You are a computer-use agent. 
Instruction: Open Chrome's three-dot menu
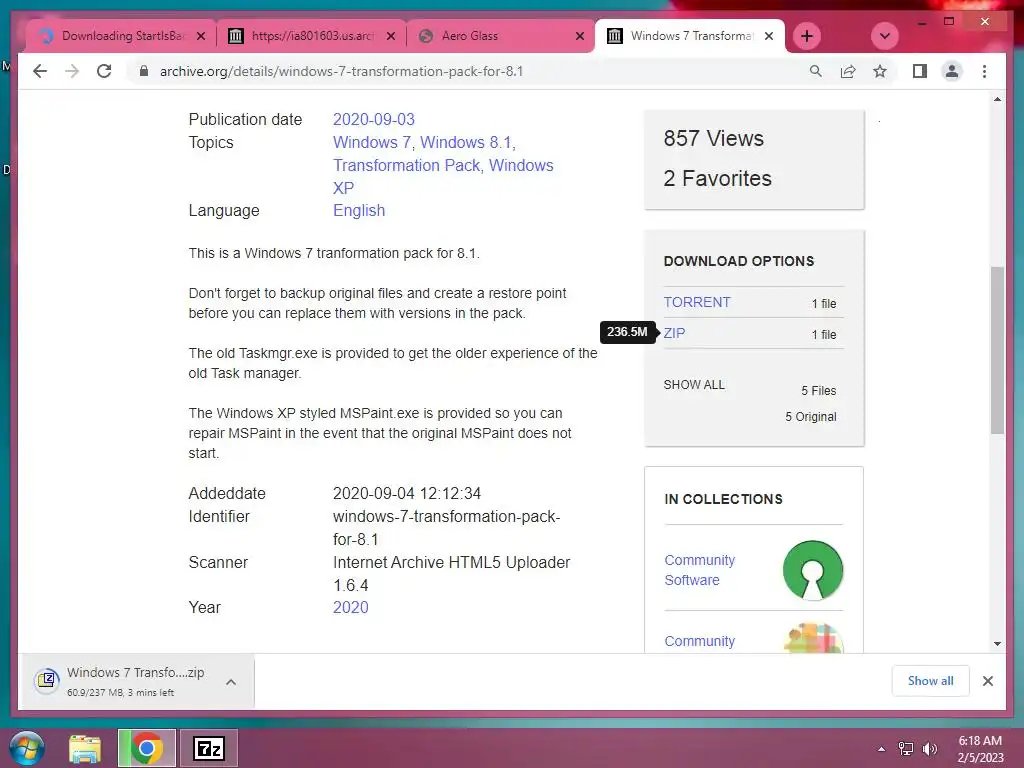point(984,71)
